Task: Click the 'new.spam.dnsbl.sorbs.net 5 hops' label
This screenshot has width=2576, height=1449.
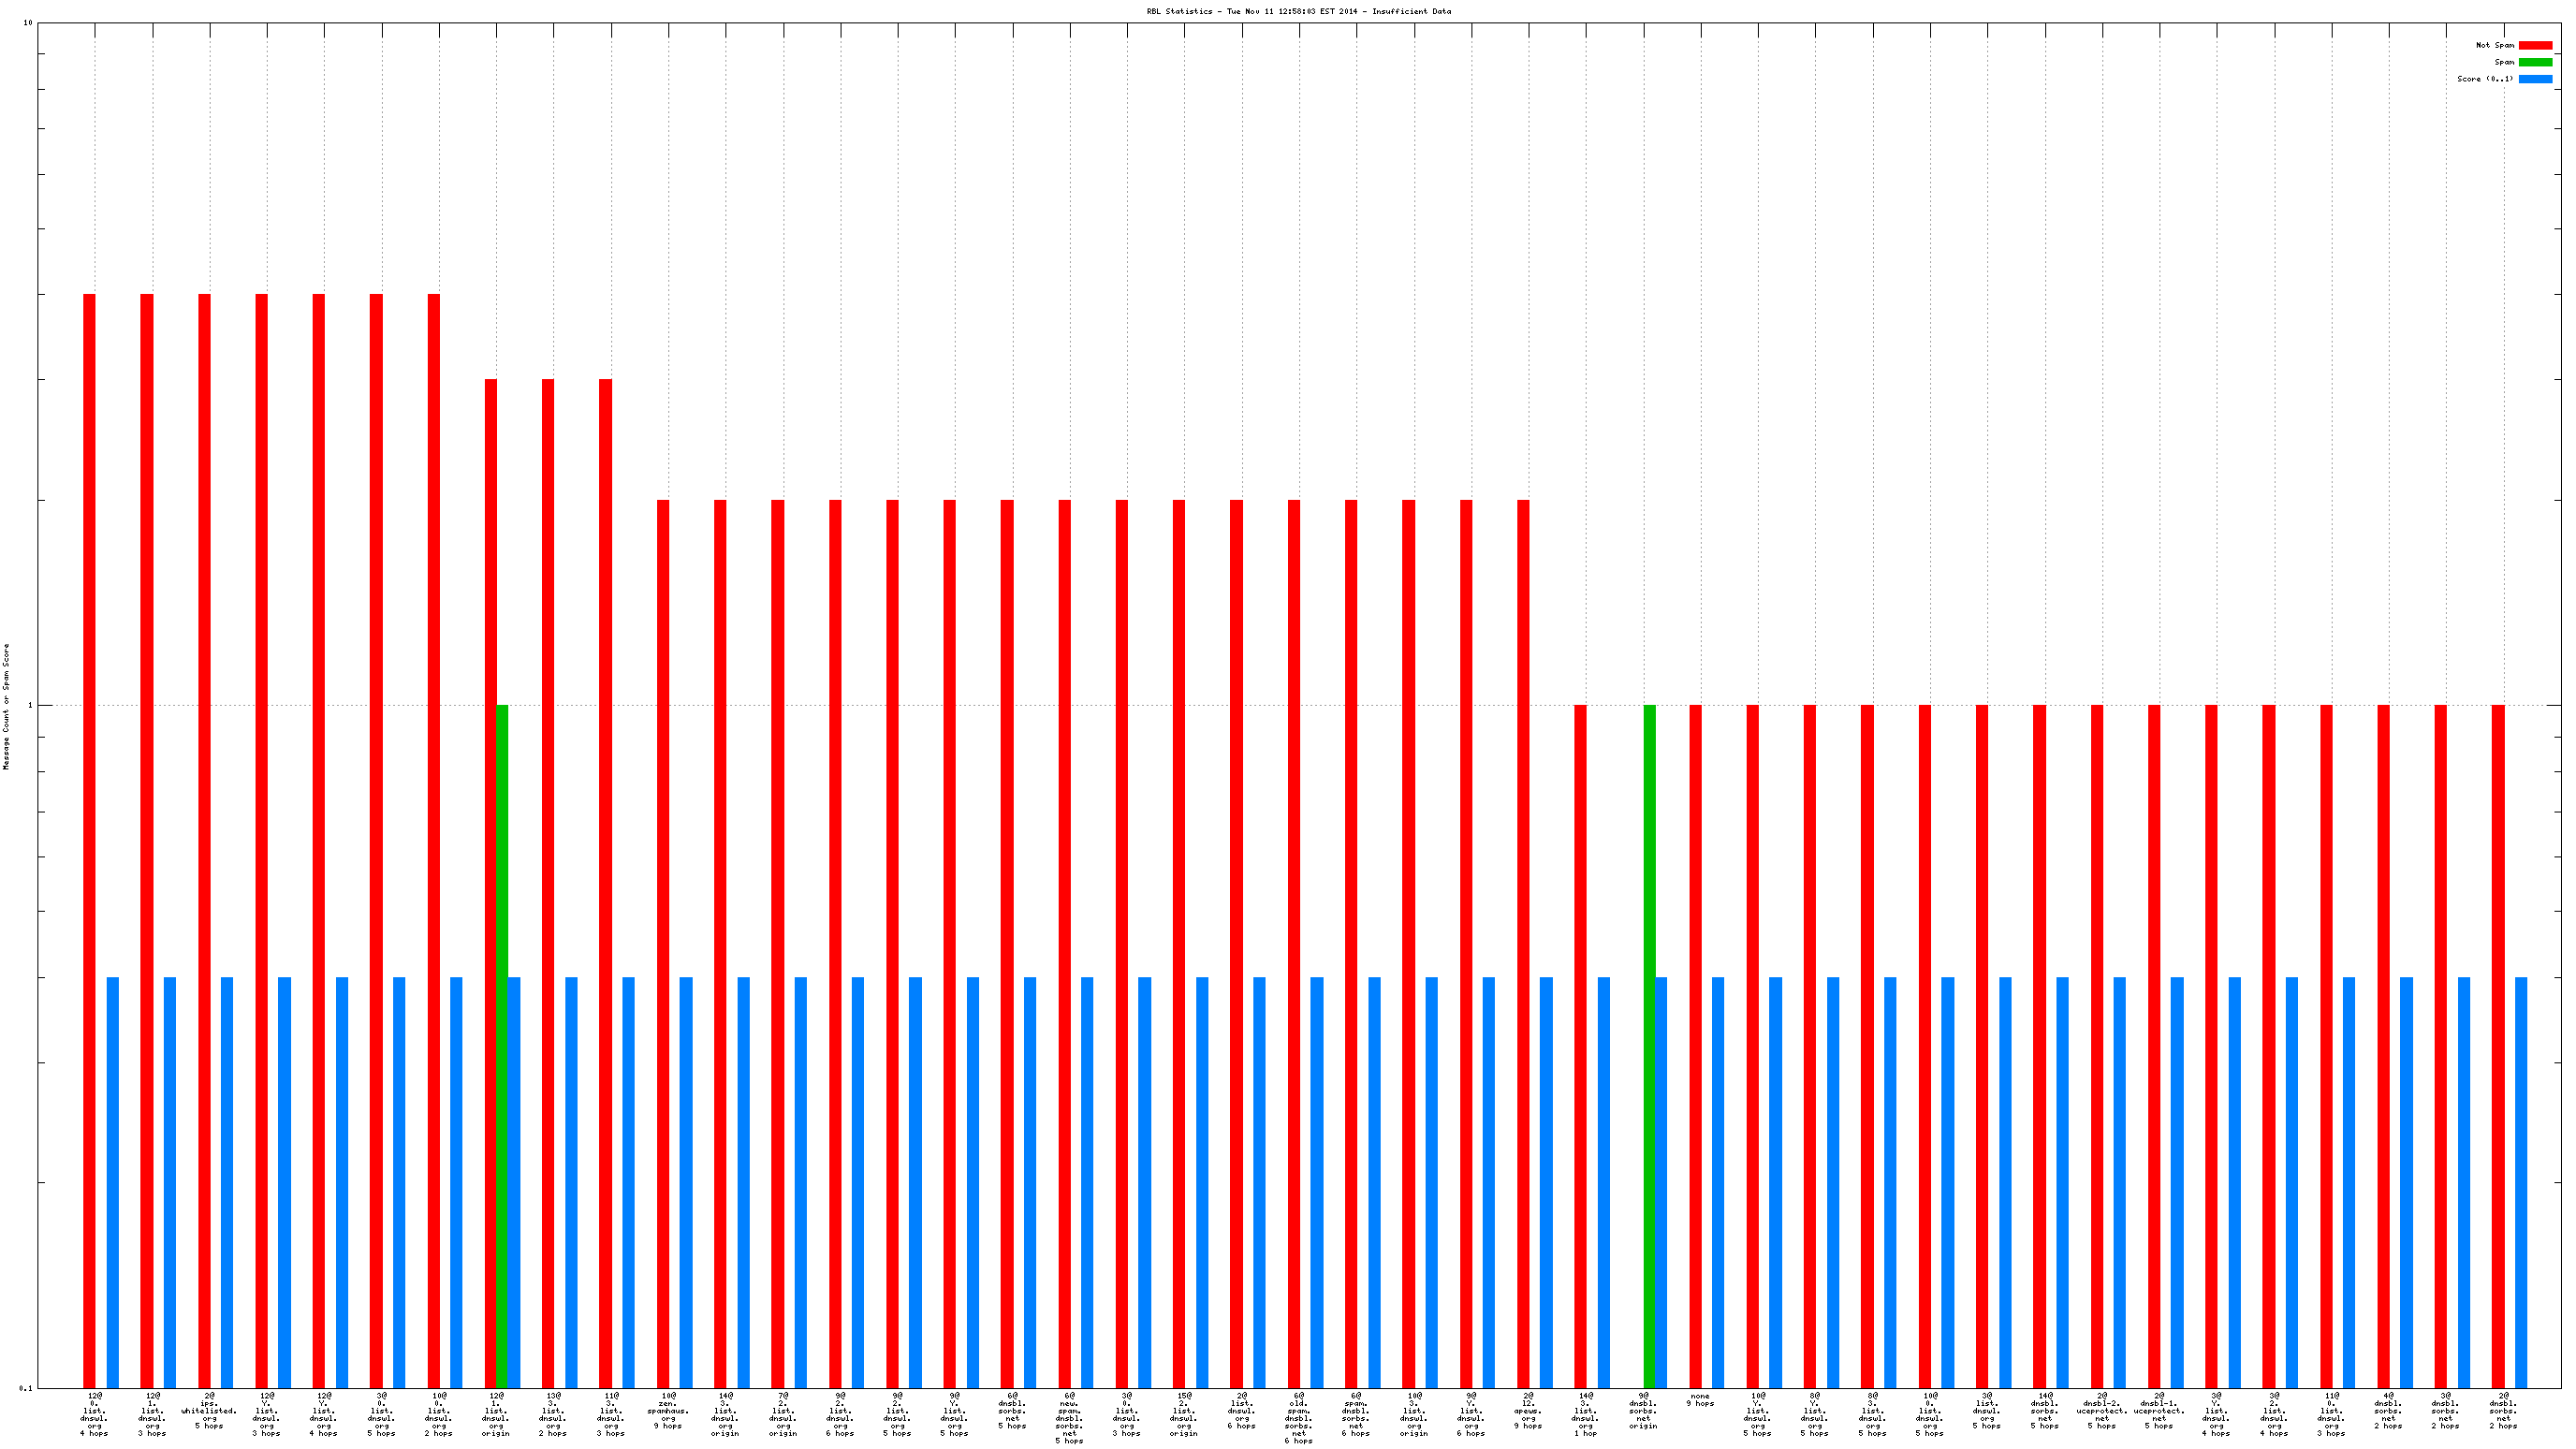Action: click(x=1069, y=1418)
